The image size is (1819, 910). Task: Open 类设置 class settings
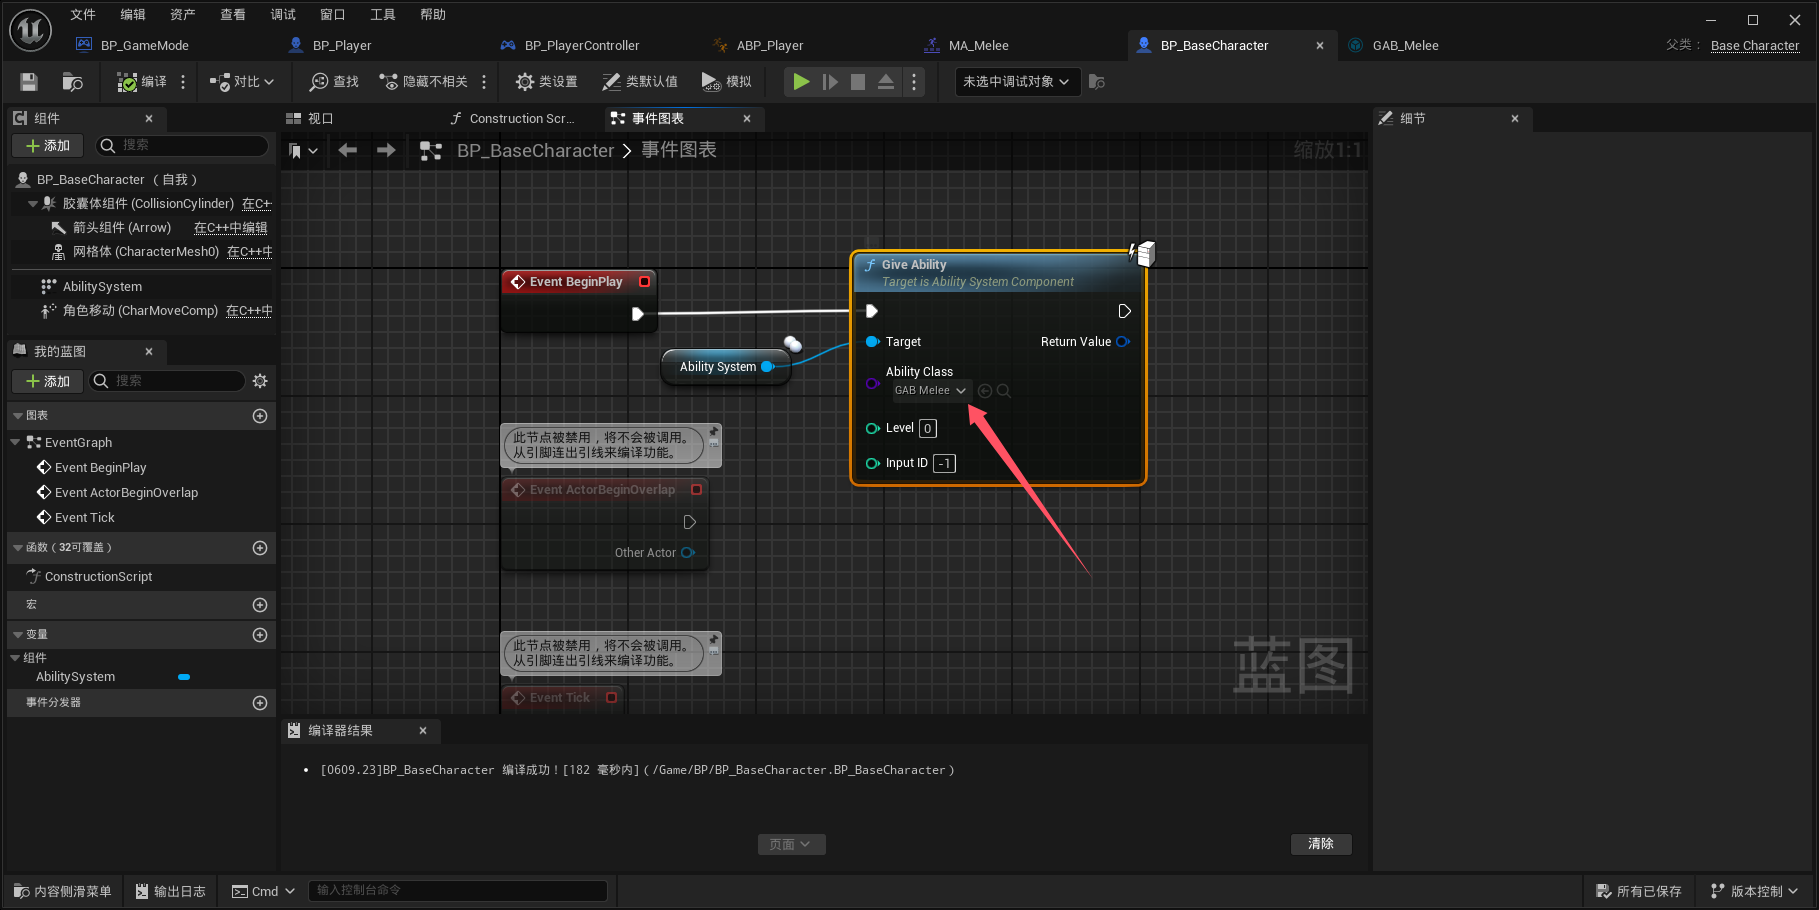click(547, 82)
